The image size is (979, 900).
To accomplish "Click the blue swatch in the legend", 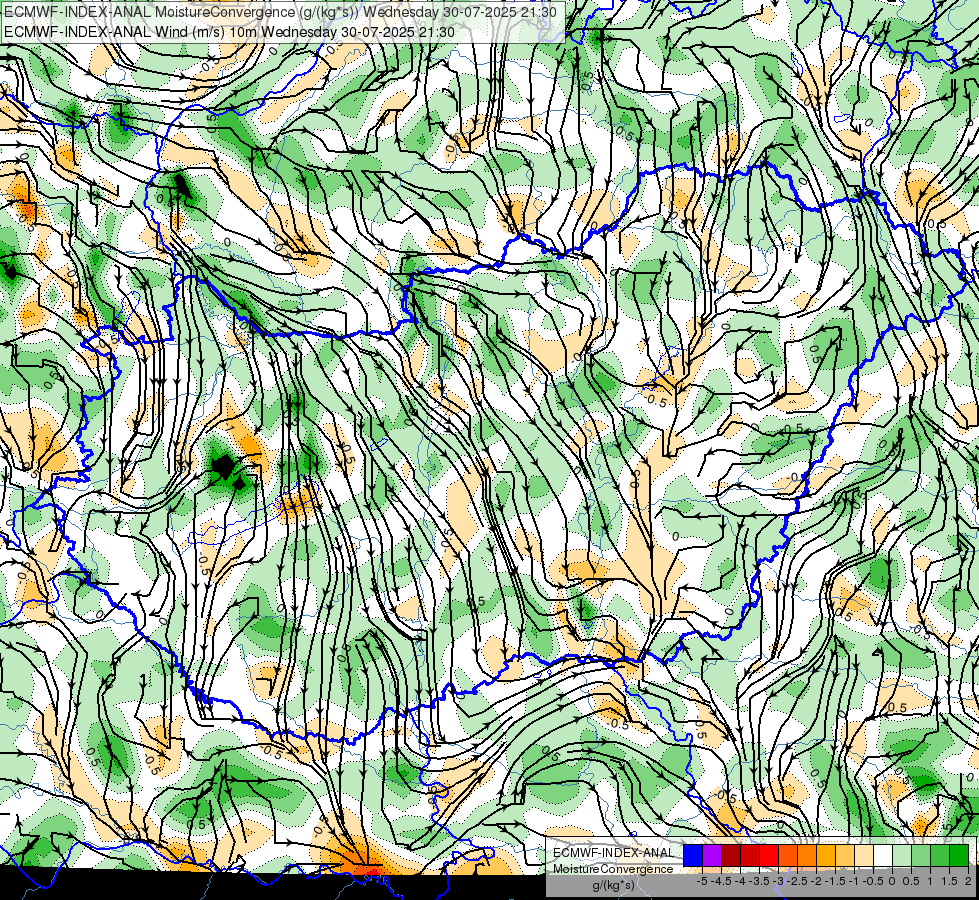I will coord(693,855).
